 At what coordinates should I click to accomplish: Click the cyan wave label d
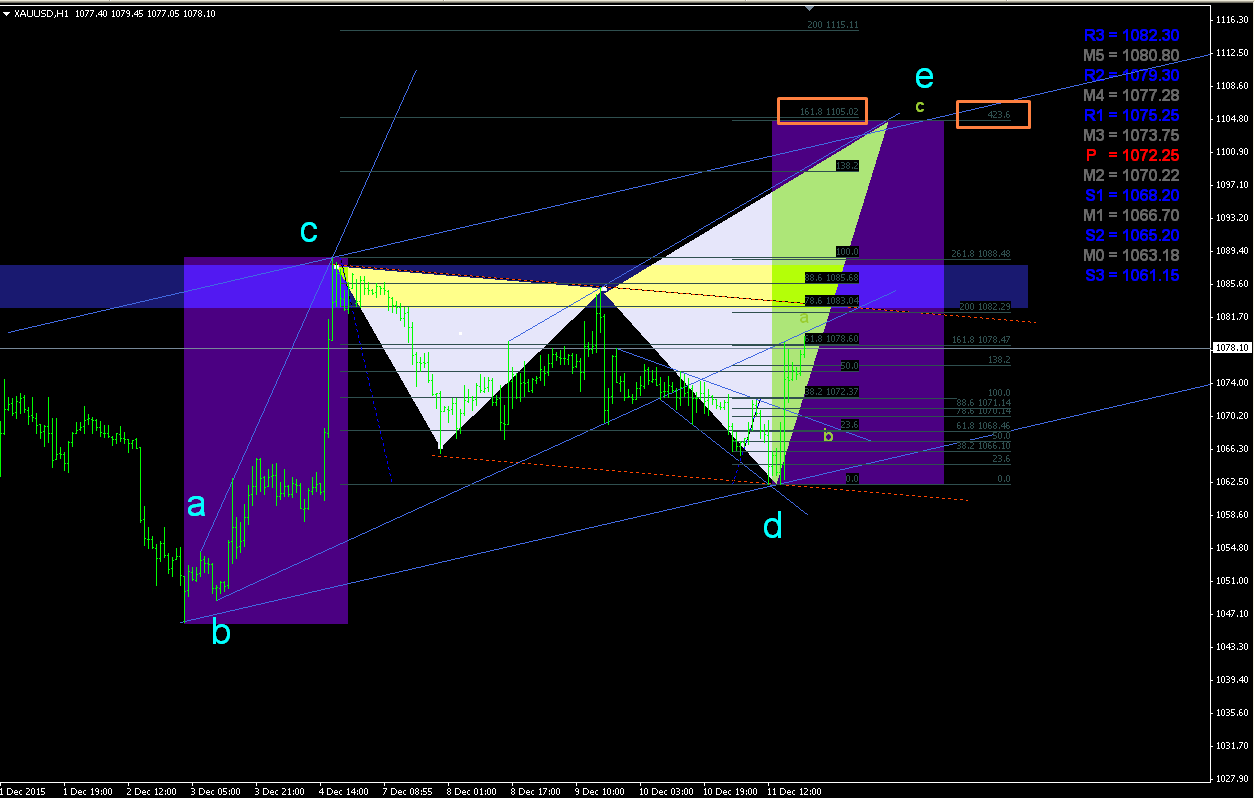click(x=773, y=524)
